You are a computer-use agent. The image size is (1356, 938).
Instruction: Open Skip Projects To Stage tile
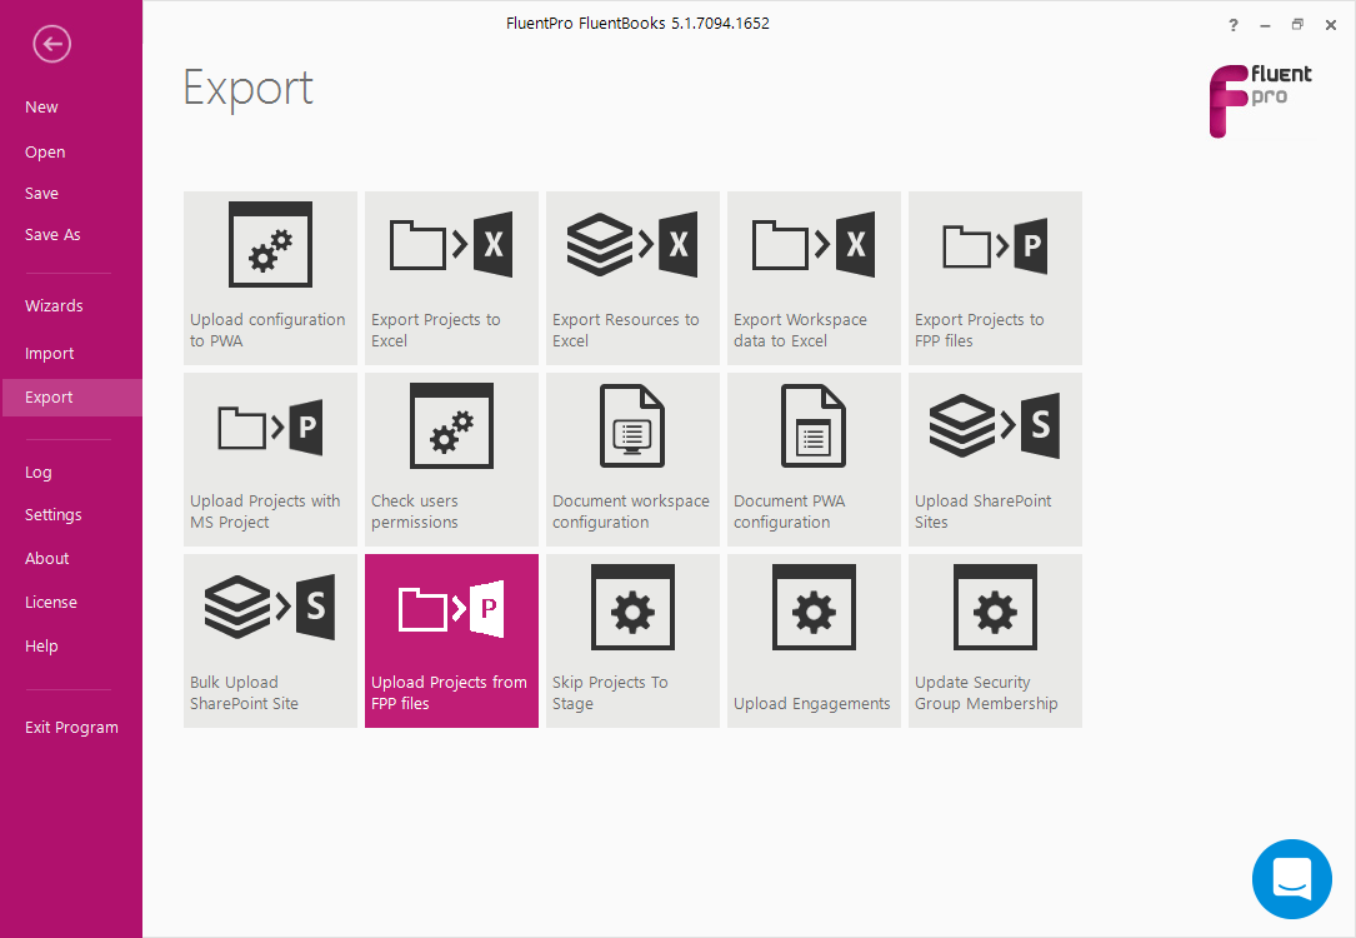click(x=633, y=641)
